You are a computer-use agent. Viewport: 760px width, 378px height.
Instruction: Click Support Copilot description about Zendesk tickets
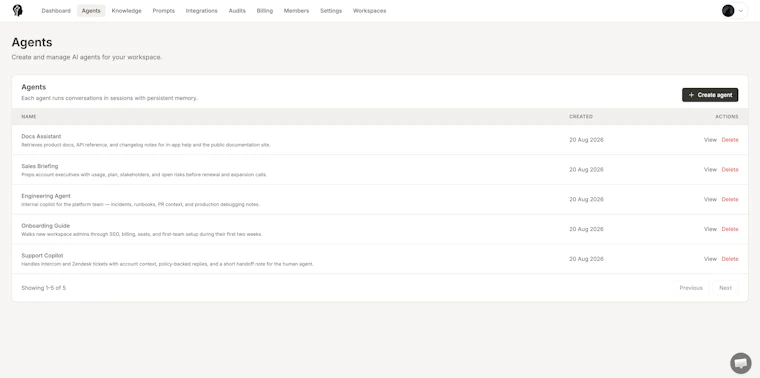pyautogui.click(x=167, y=264)
